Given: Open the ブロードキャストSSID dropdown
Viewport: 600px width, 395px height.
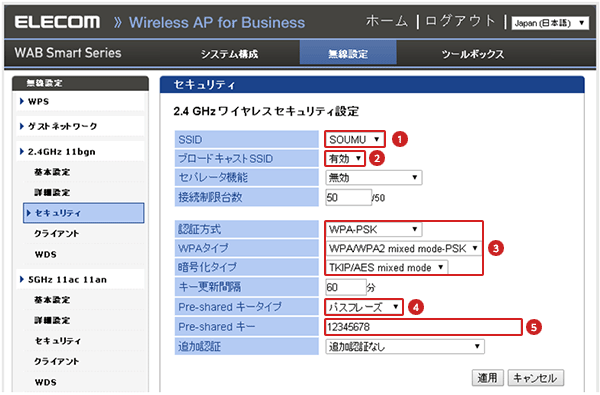Looking at the screenshot, I should point(344,158).
